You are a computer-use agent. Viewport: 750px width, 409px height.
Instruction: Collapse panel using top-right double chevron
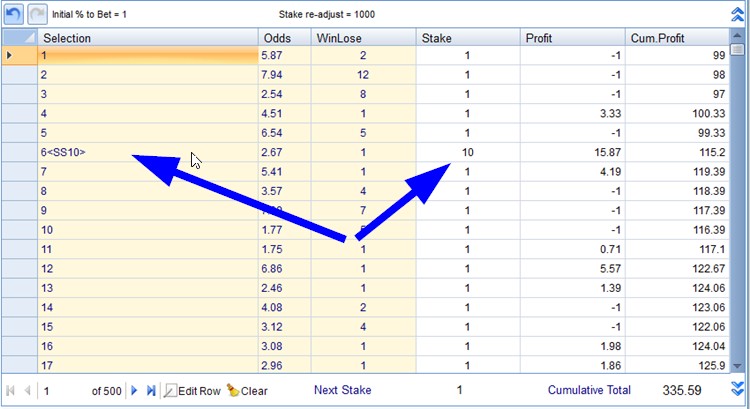tap(738, 15)
